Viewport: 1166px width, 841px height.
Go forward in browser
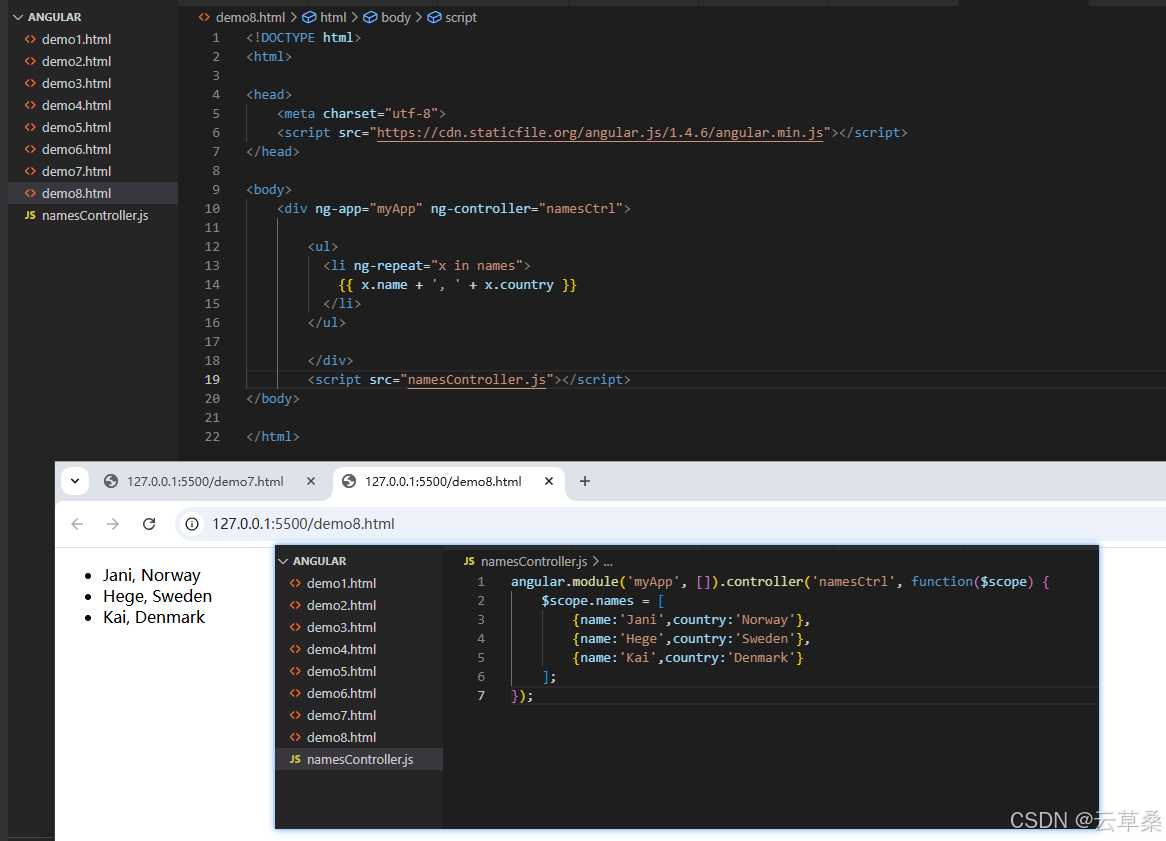coord(112,524)
